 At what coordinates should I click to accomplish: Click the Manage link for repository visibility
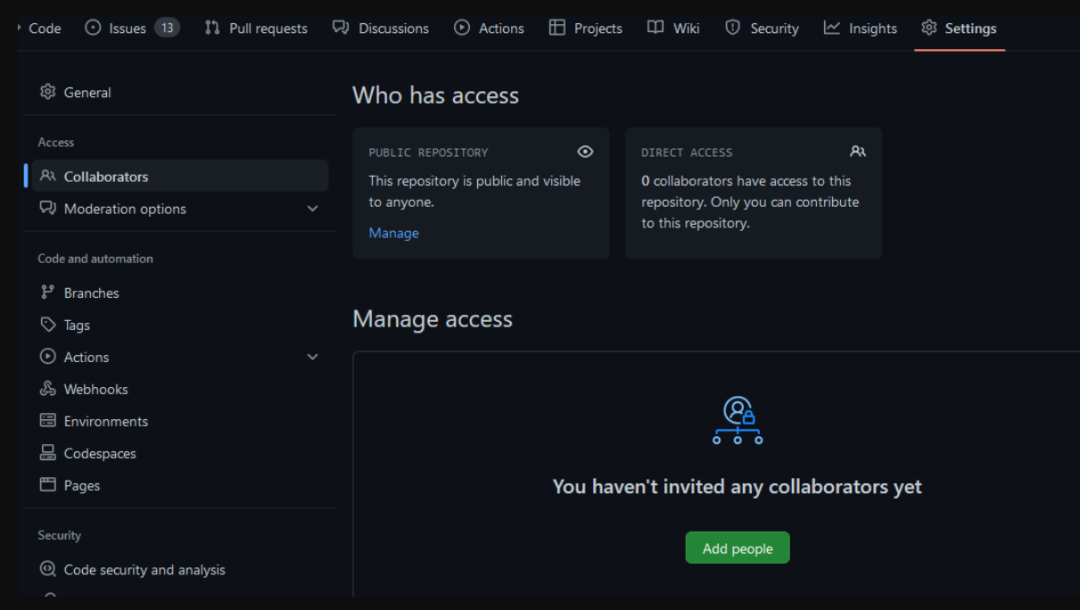click(393, 233)
